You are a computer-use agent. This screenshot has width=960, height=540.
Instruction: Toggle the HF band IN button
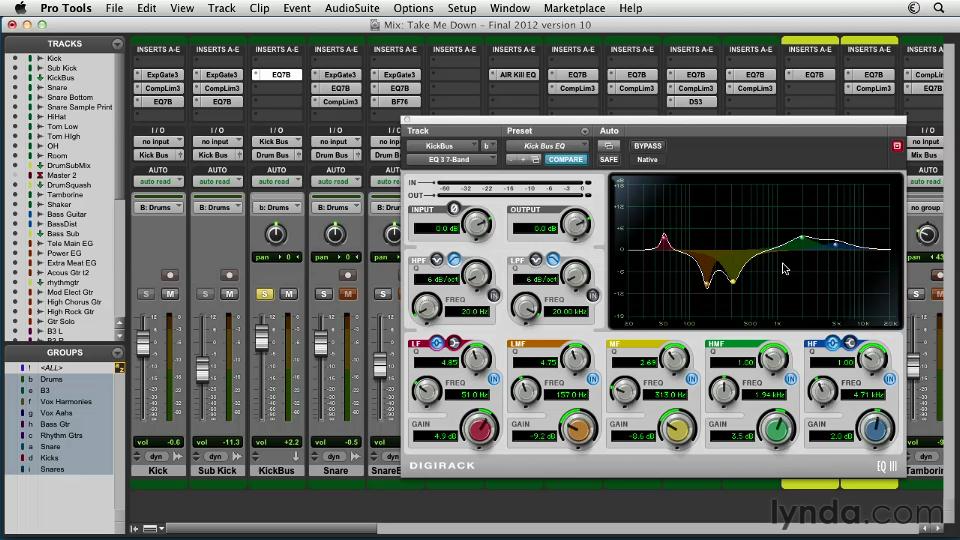890,379
